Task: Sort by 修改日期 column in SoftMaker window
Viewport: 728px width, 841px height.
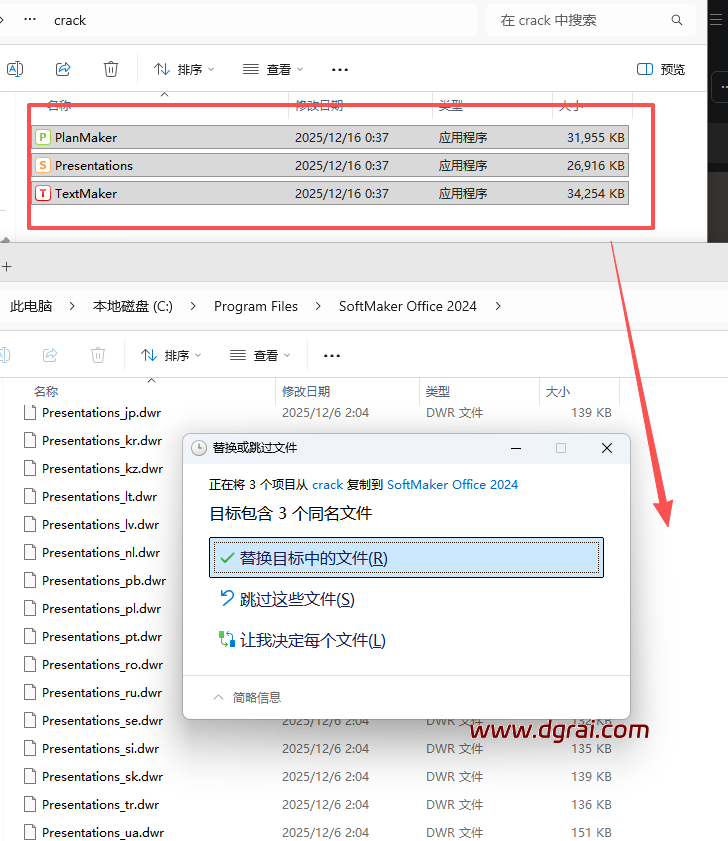Action: 306,392
